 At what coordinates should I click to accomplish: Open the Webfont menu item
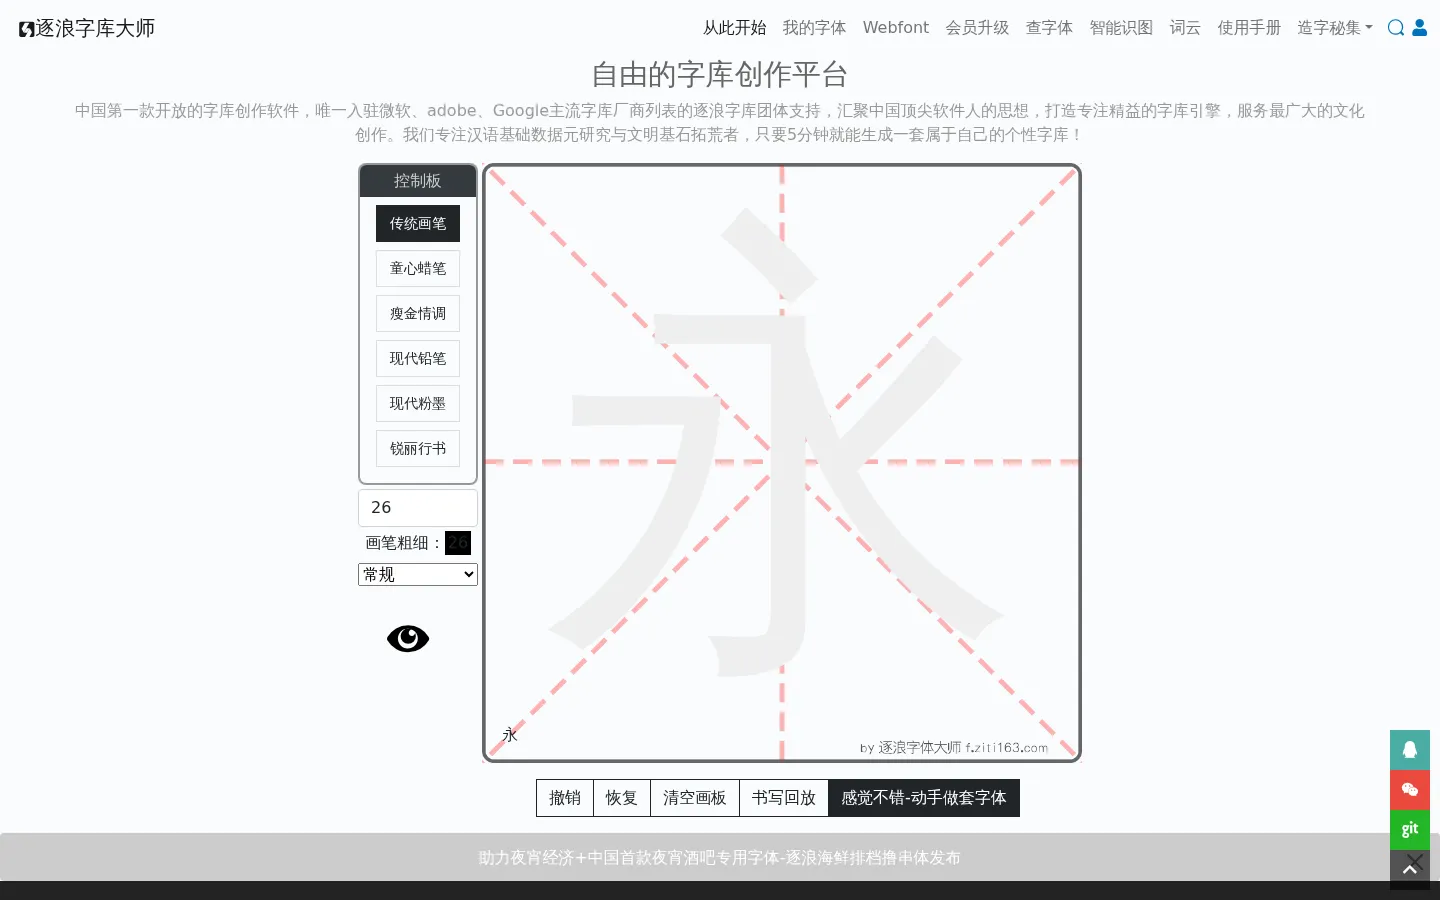coord(896,28)
